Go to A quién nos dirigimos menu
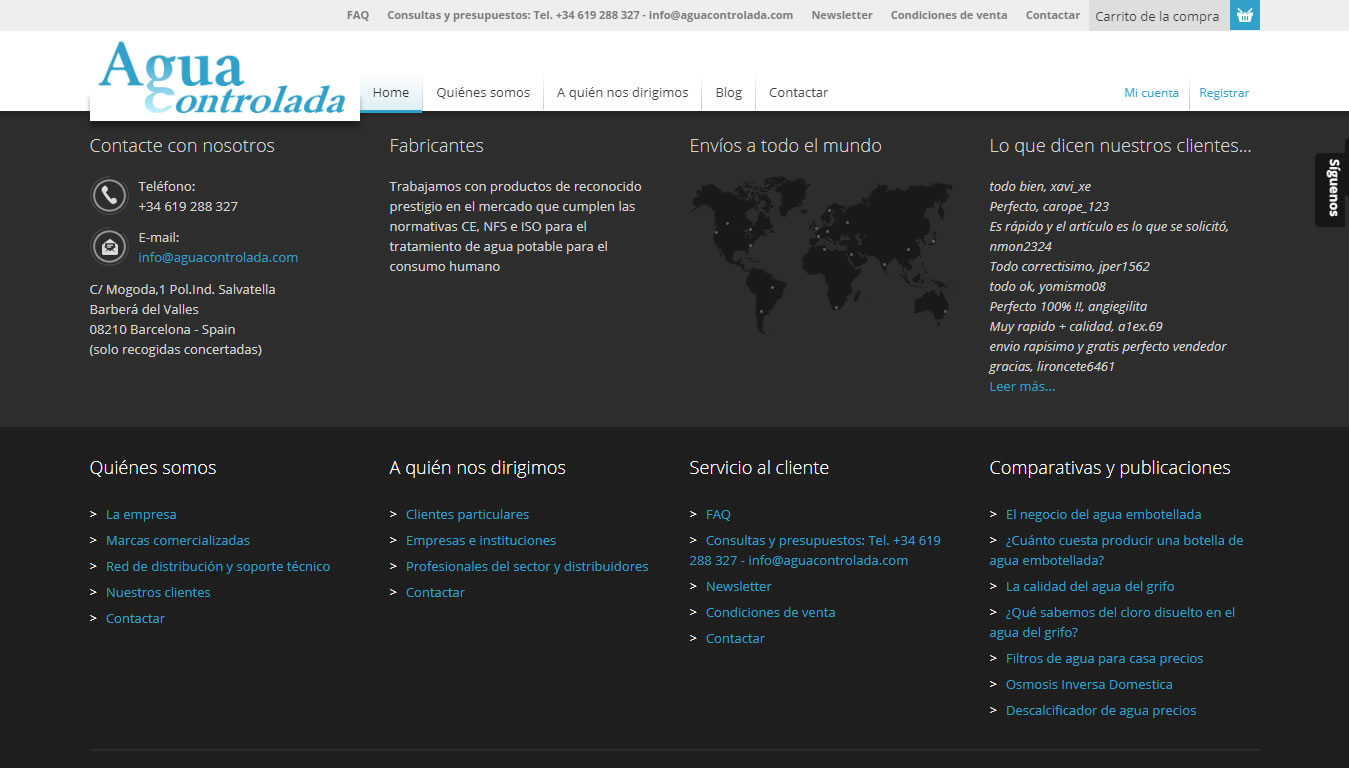 click(x=622, y=93)
